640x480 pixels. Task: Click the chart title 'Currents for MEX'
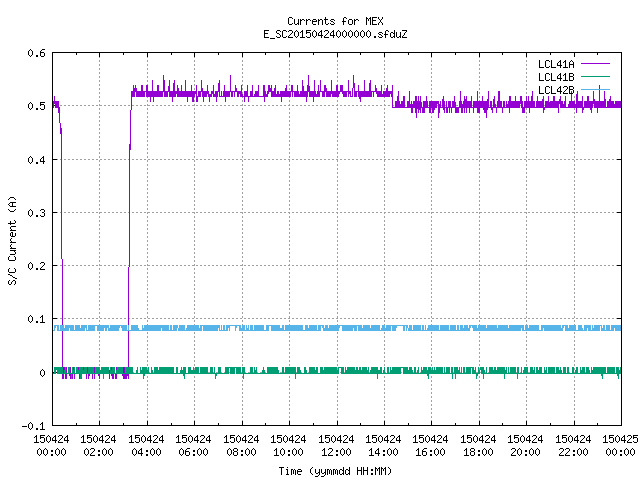coord(335,21)
